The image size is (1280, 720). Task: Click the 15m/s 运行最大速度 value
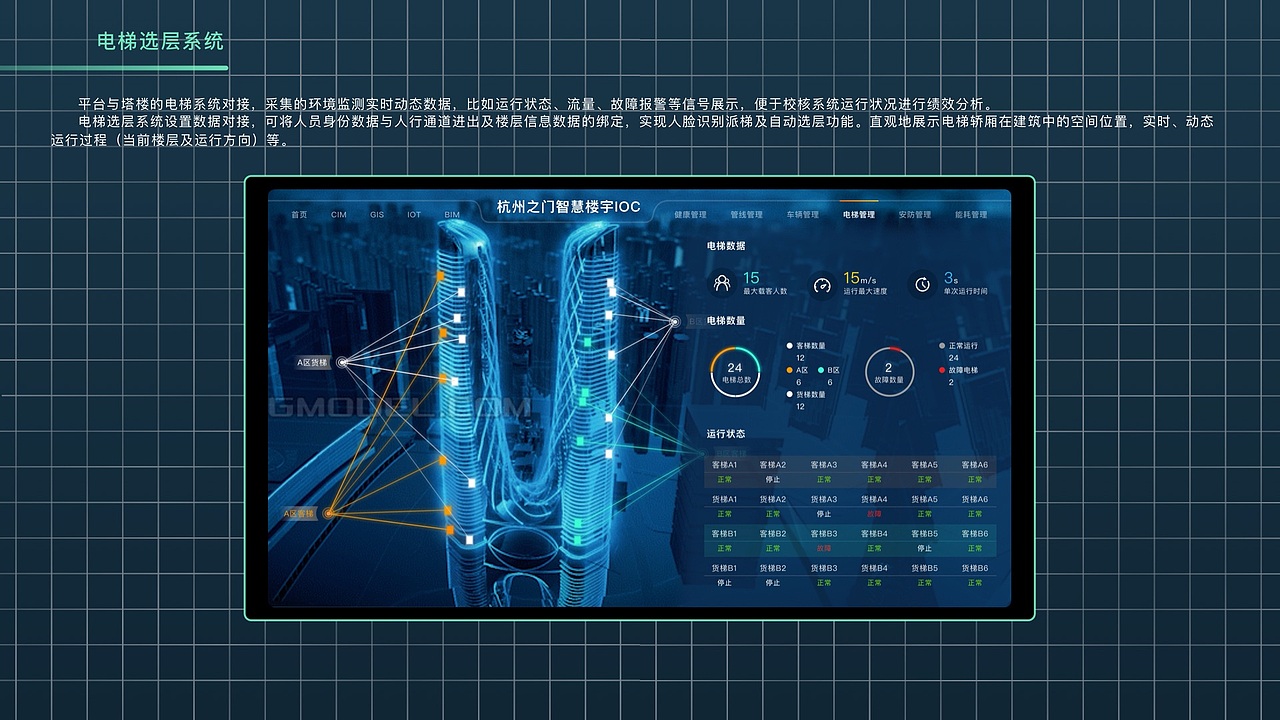coord(860,278)
